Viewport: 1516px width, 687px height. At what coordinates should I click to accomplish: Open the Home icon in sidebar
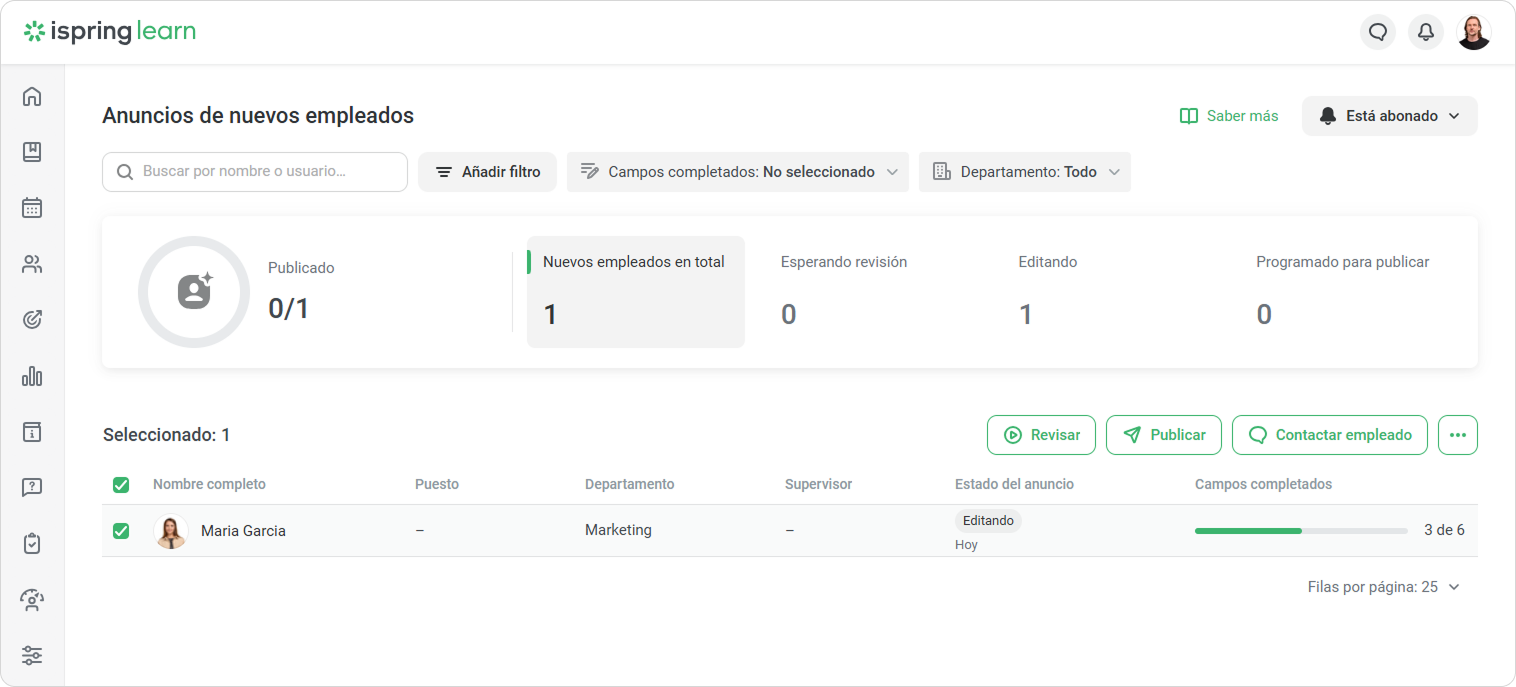(x=32, y=96)
